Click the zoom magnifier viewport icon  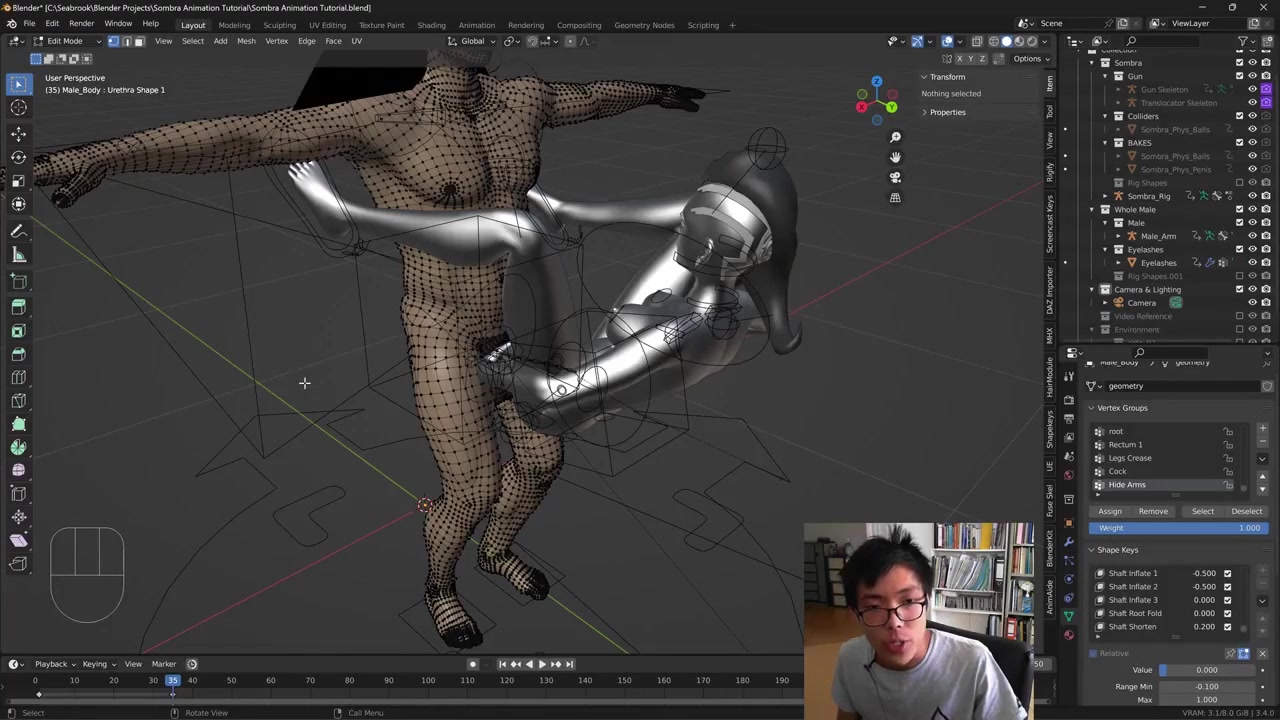pos(895,137)
